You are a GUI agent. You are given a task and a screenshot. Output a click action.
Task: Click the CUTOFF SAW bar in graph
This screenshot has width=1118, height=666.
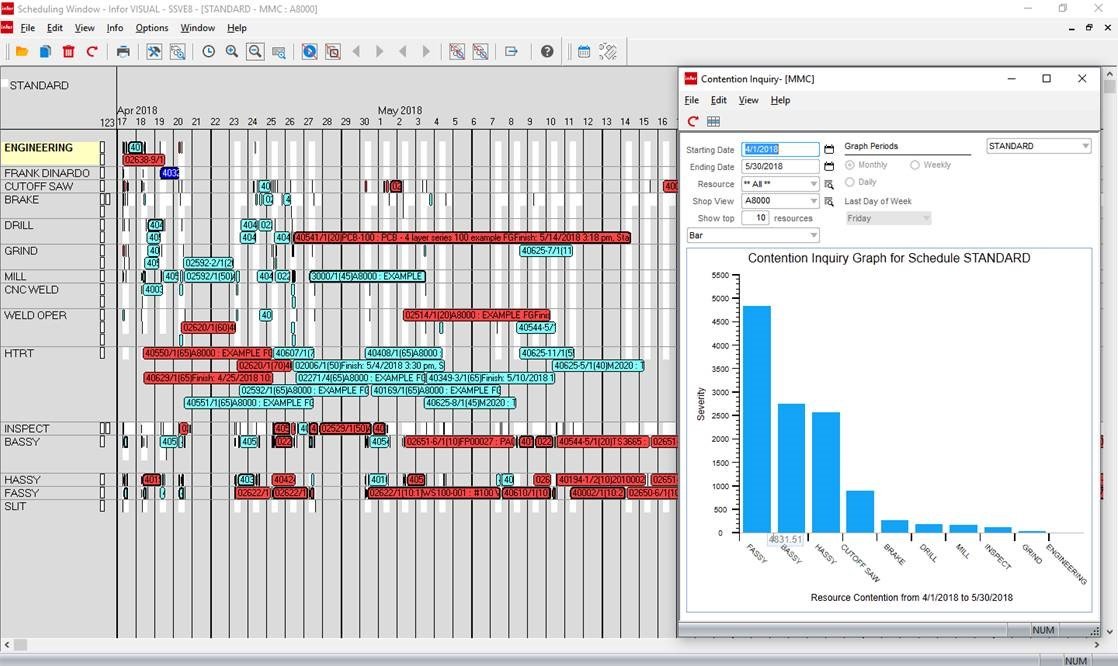coord(860,511)
